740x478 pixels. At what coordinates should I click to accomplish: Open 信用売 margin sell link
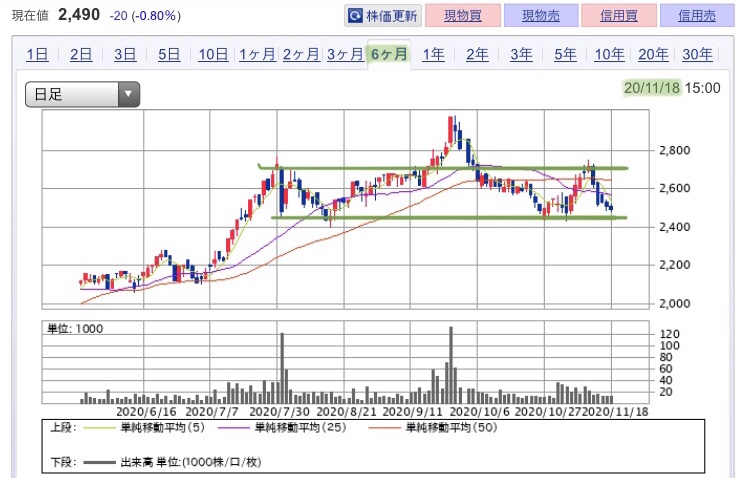coord(697,16)
